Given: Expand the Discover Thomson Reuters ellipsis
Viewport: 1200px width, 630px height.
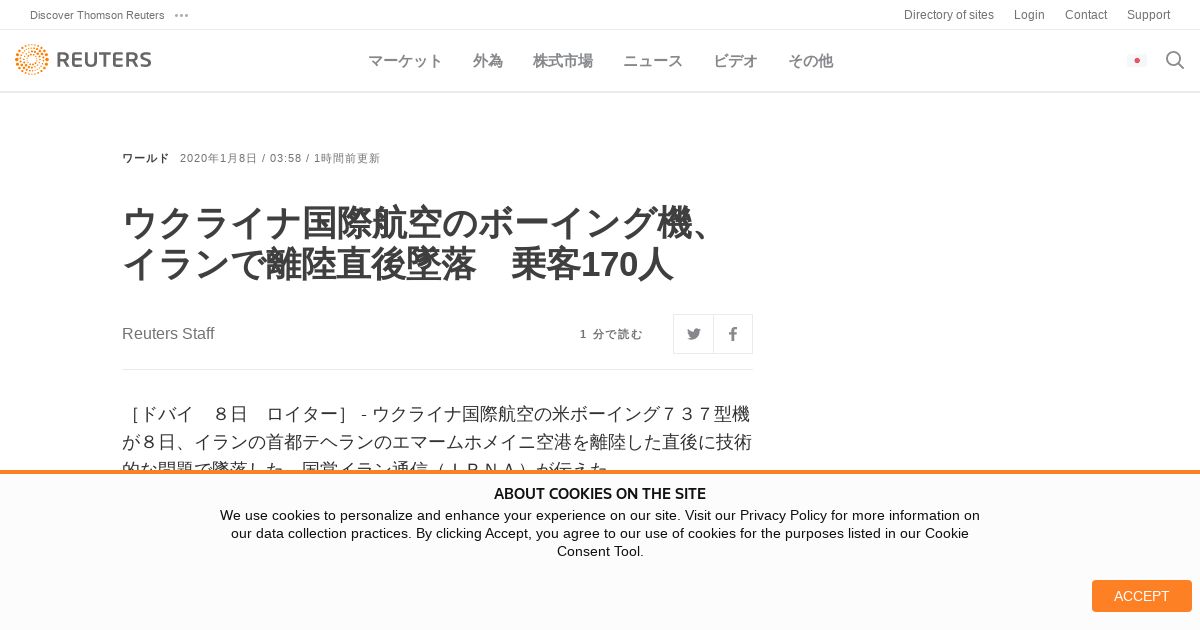Looking at the screenshot, I should pyautogui.click(x=181, y=15).
